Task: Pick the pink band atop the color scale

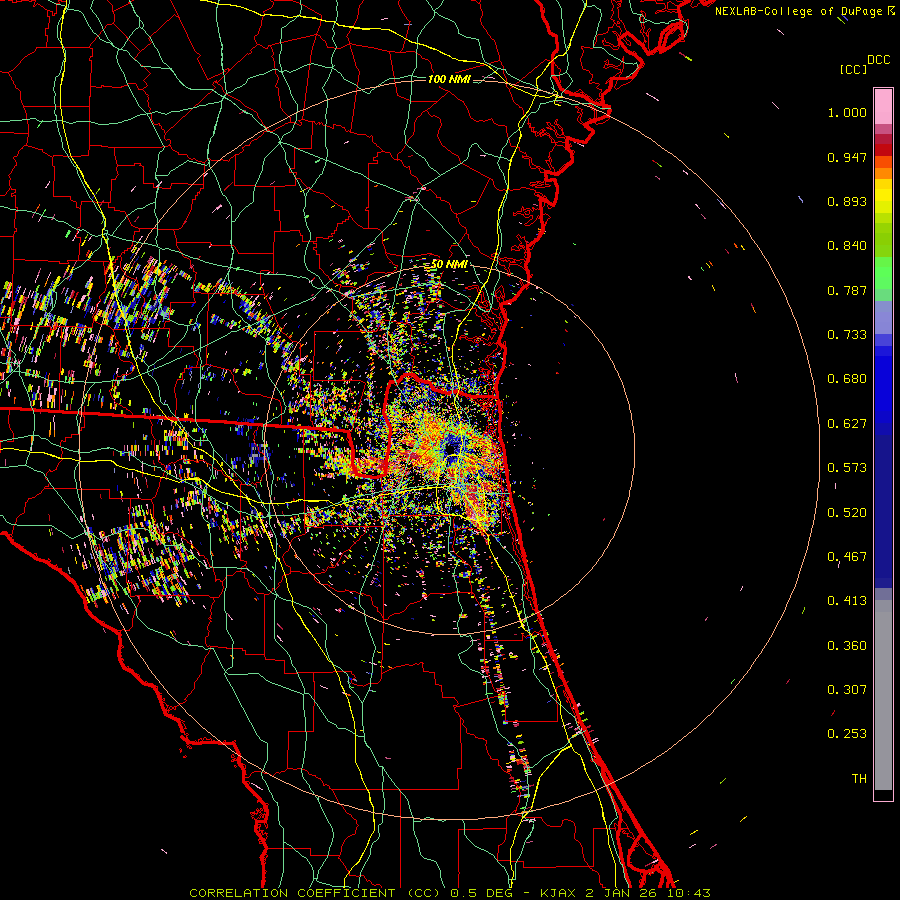Action: pyautogui.click(x=883, y=107)
